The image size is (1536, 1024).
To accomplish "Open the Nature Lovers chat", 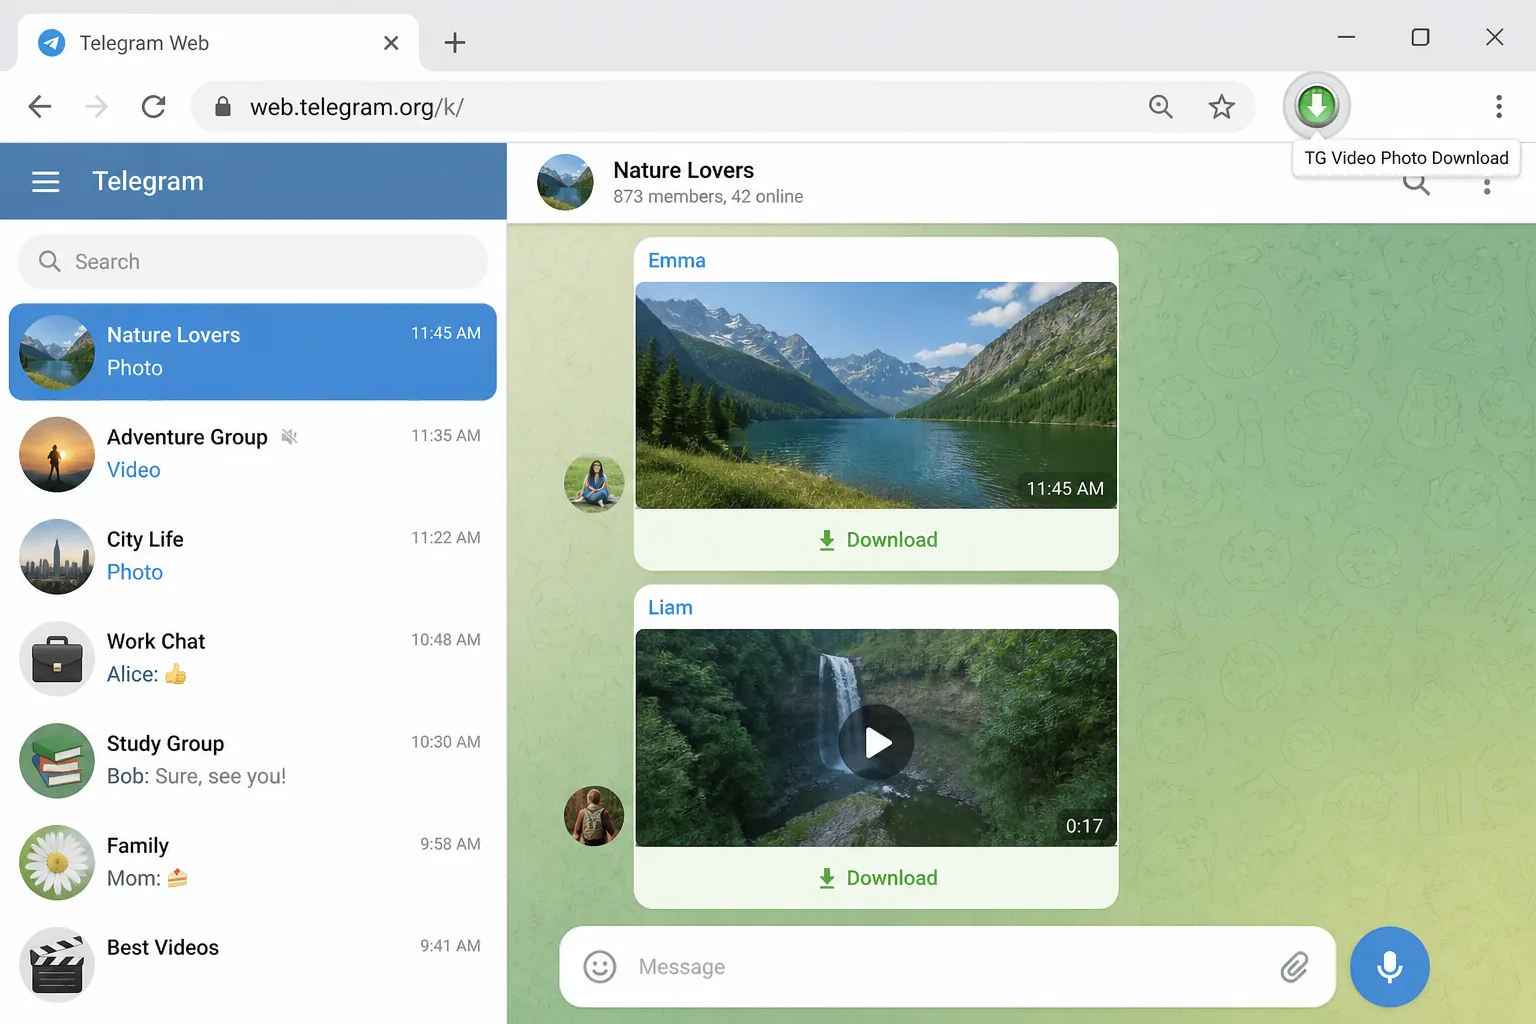I will click(253, 352).
